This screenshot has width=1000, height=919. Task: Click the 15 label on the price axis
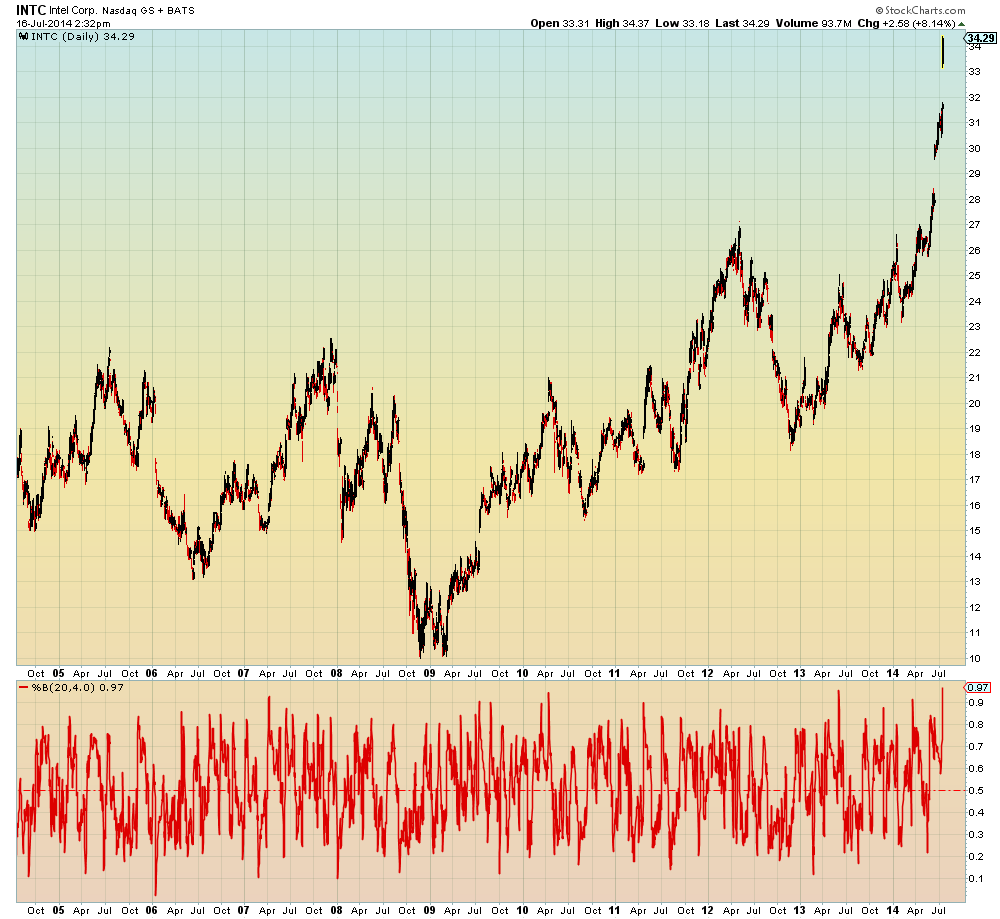point(974,531)
